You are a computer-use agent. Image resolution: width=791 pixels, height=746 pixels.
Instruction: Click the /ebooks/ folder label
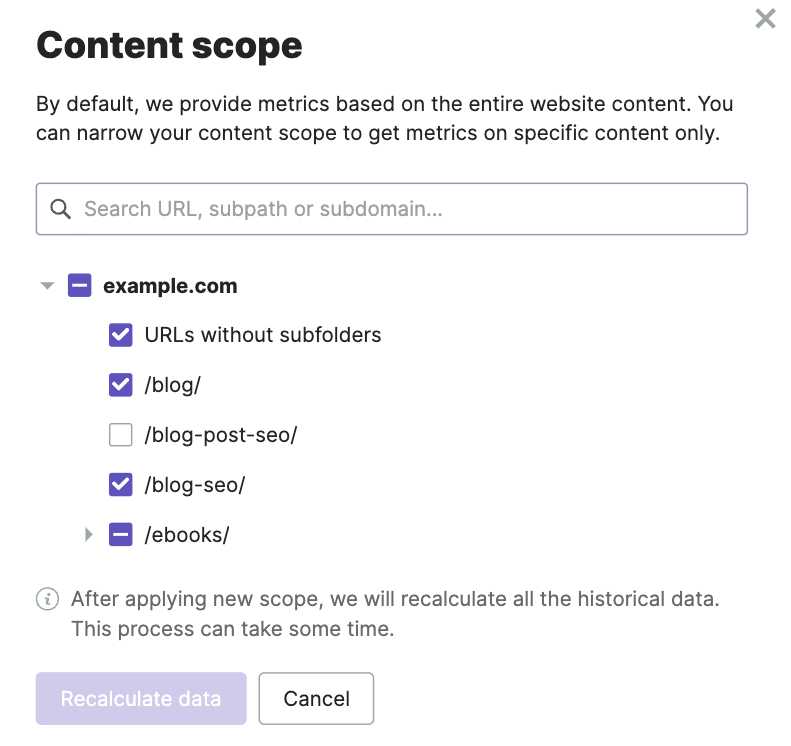coord(187,535)
